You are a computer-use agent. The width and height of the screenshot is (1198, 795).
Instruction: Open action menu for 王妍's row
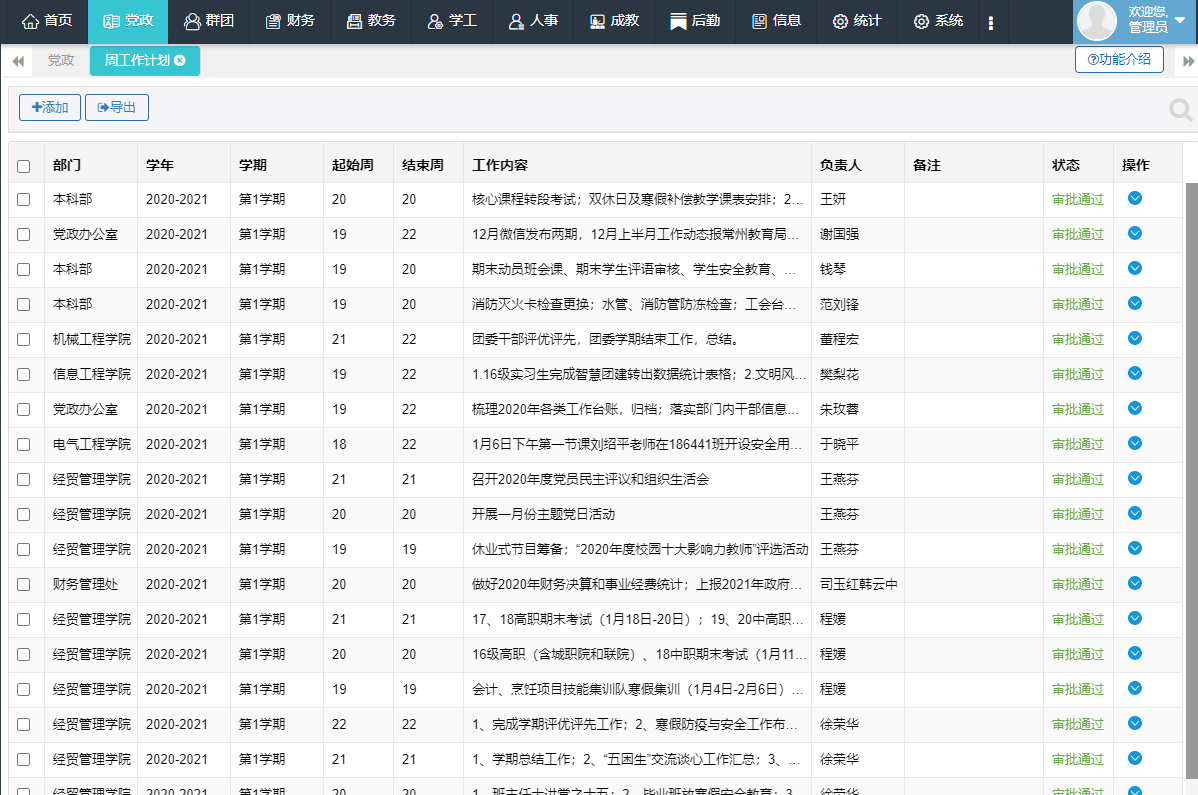tap(1134, 199)
